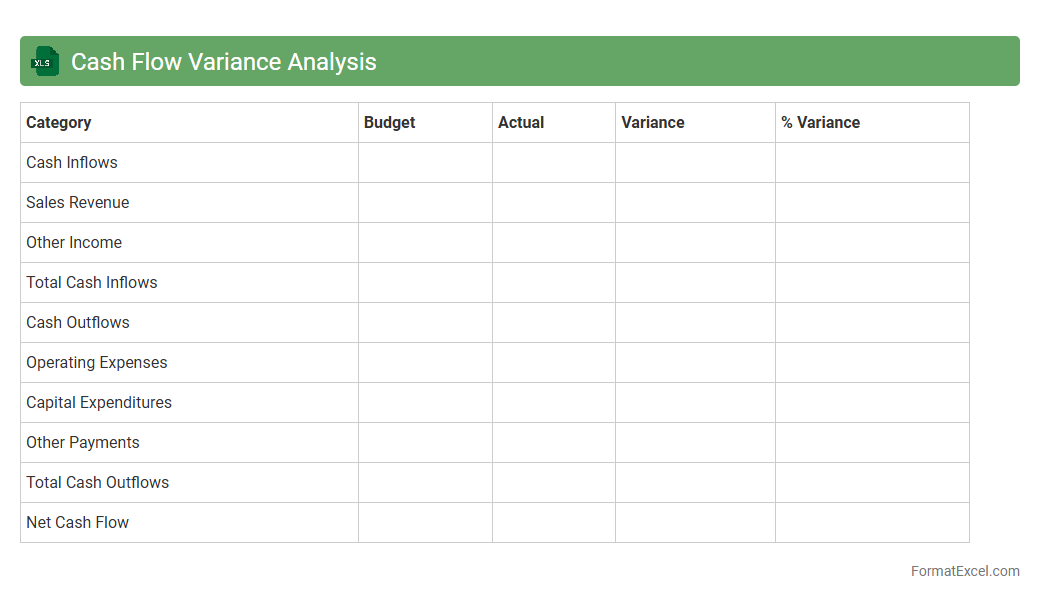Viewport: 1040px width, 600px height.
Task: Click the Cash Flow Variance Analysis title
Action: (x=223, y=61)
